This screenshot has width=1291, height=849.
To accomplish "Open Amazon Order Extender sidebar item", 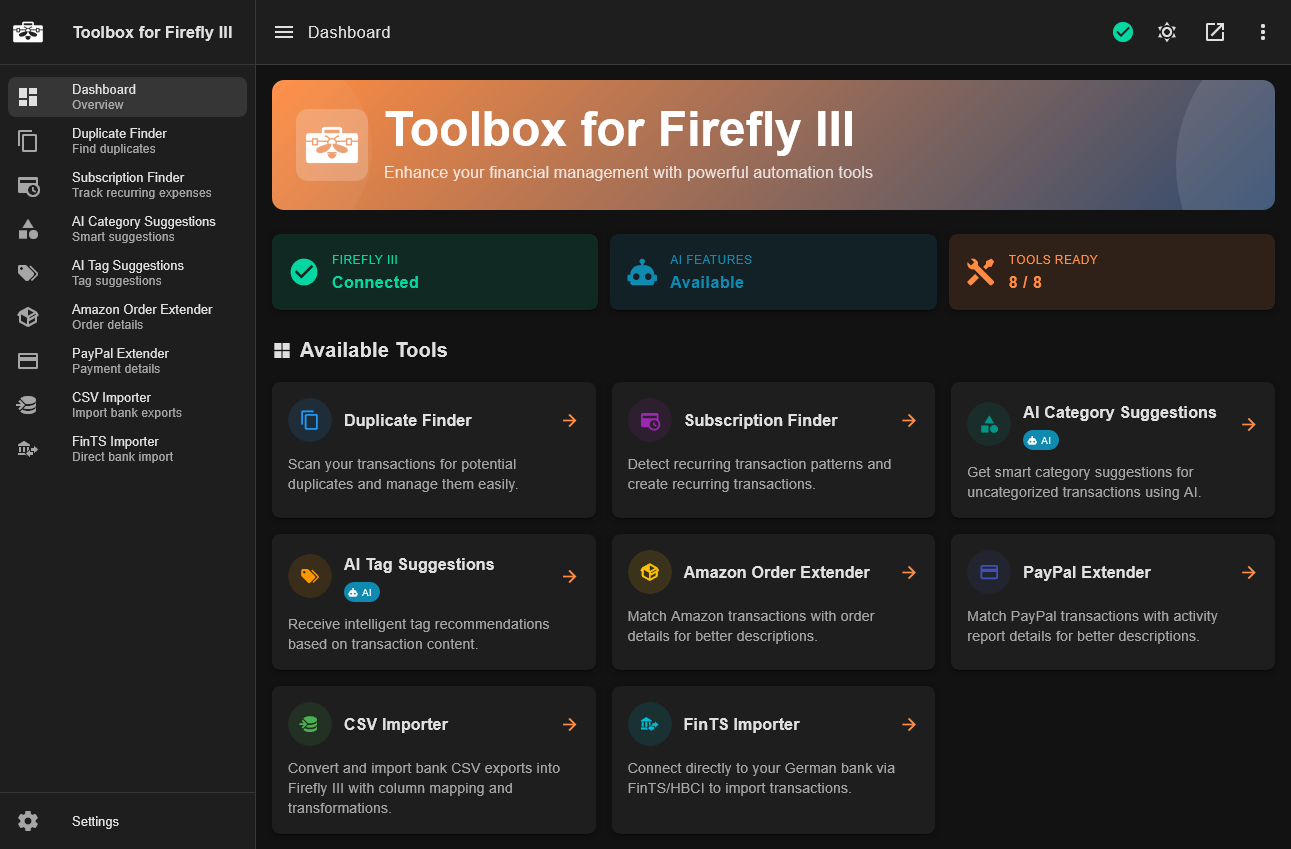I will [127, 317].
